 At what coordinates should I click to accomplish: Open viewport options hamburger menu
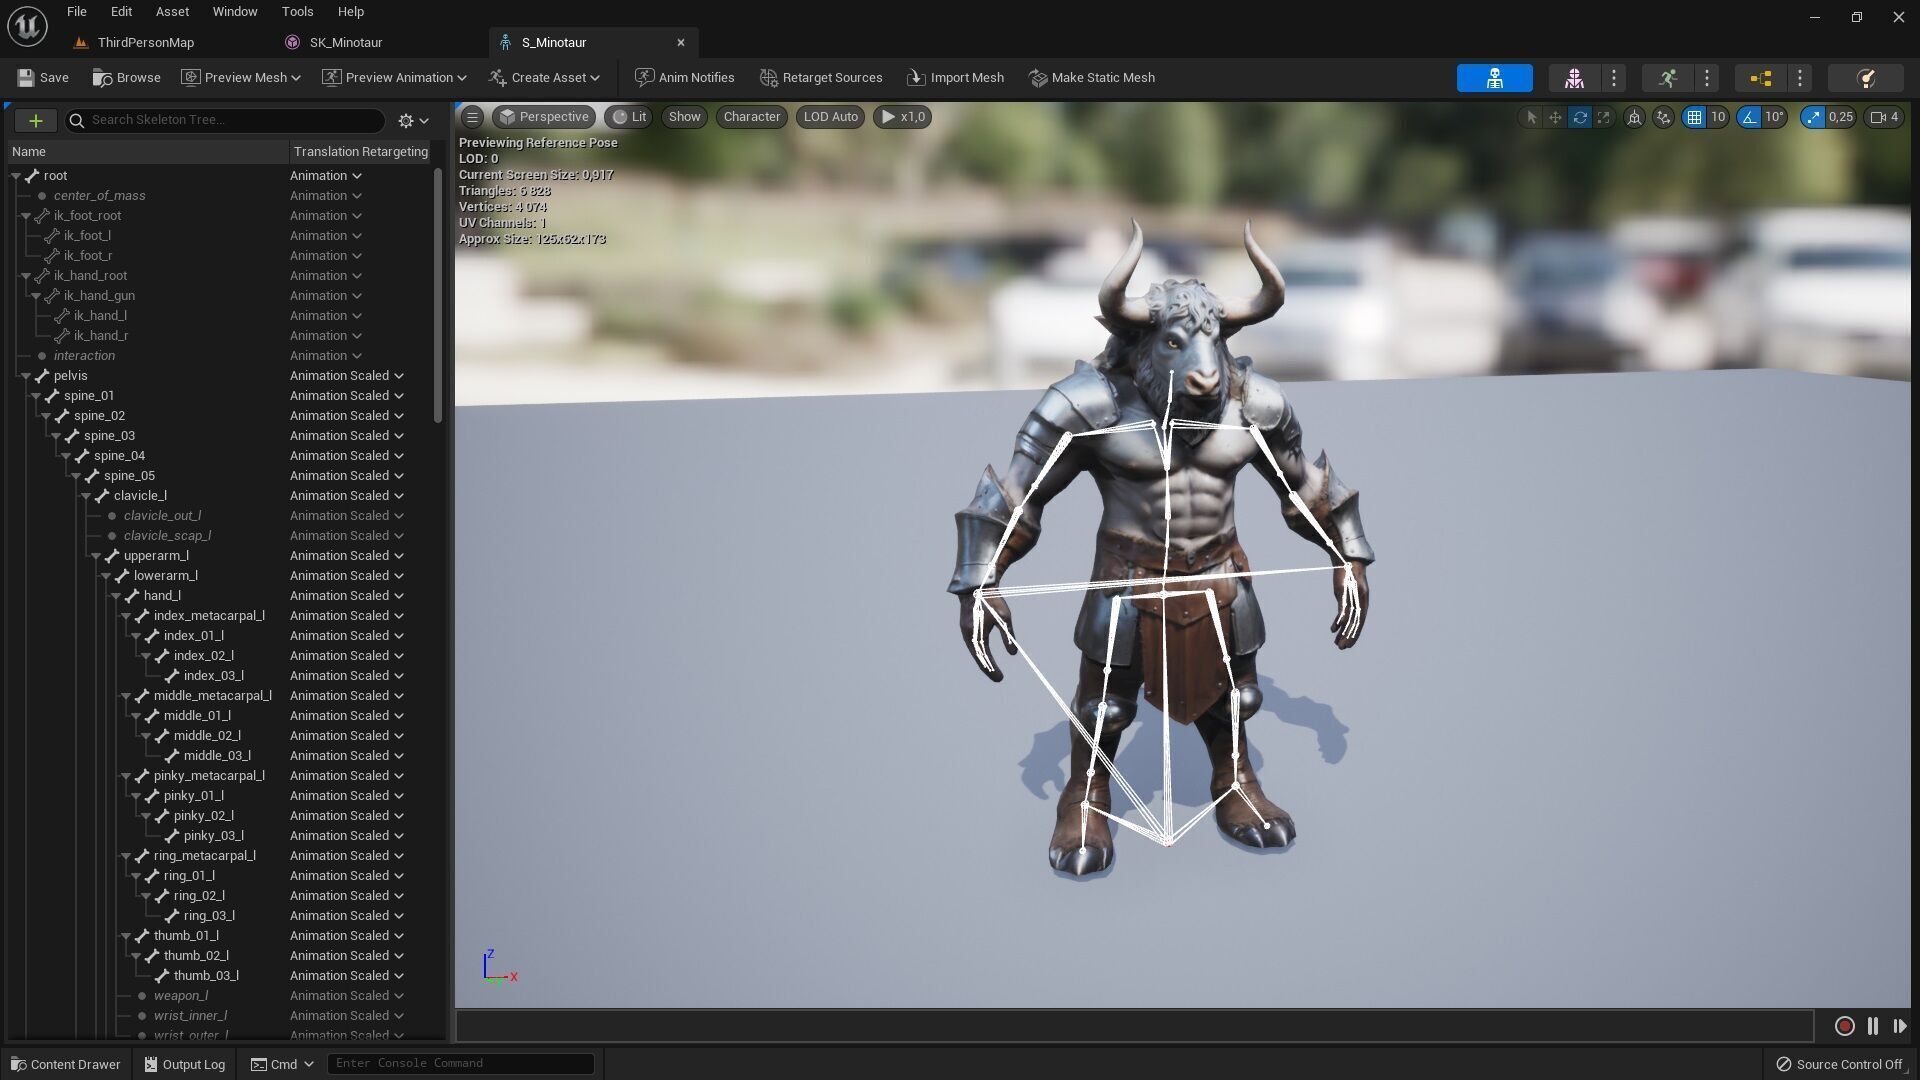[472, 117]
